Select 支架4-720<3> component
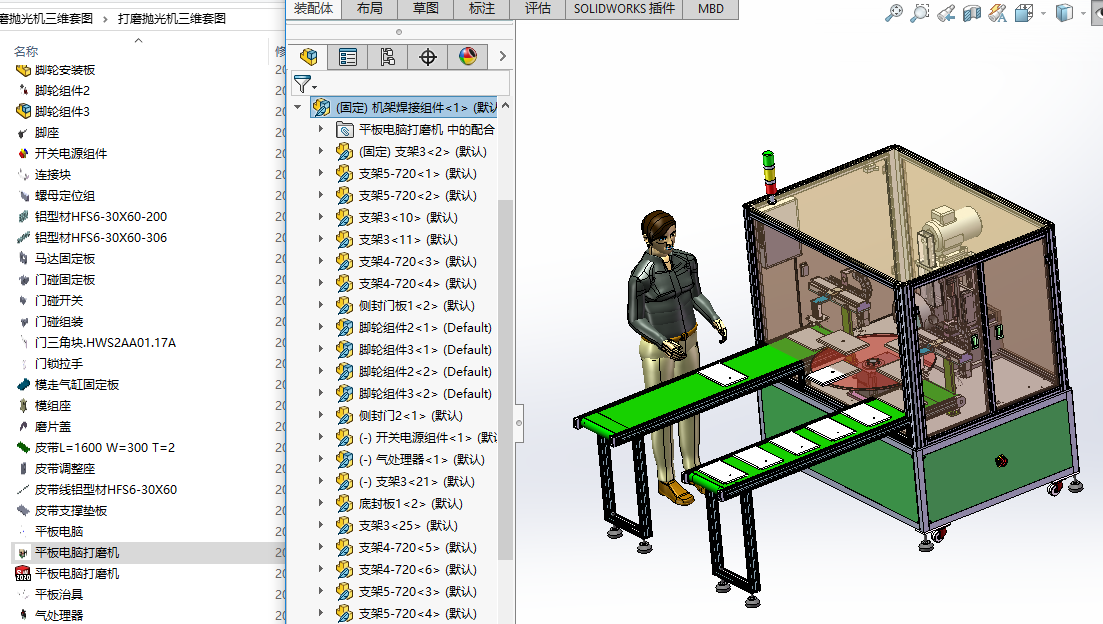 [417, 262]
